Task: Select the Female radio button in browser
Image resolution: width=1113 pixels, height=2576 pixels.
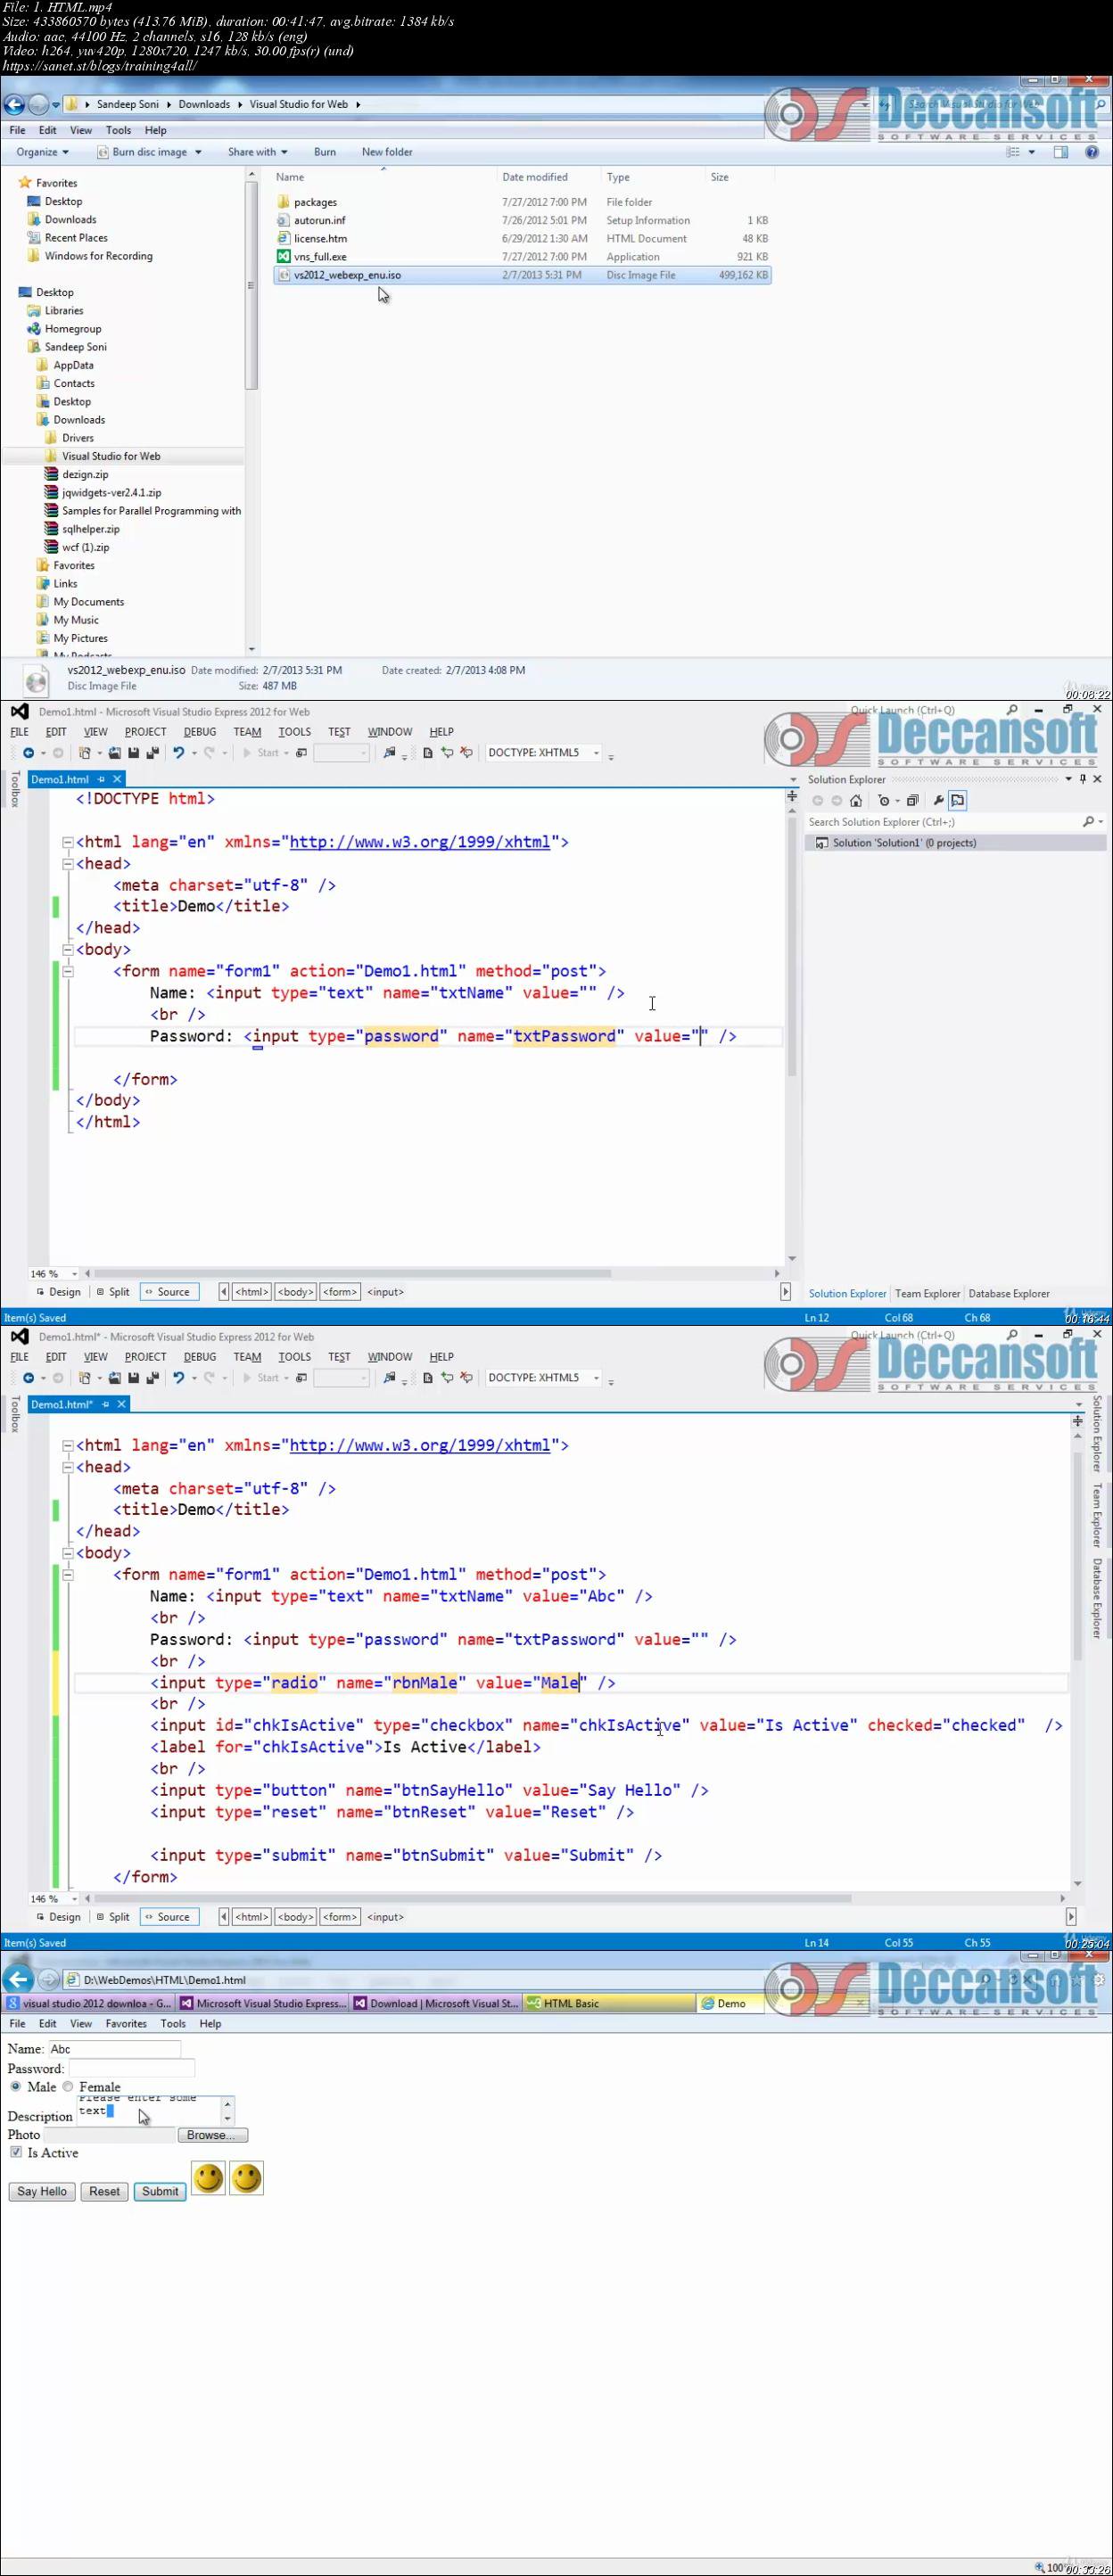Action: (68, 2087)
